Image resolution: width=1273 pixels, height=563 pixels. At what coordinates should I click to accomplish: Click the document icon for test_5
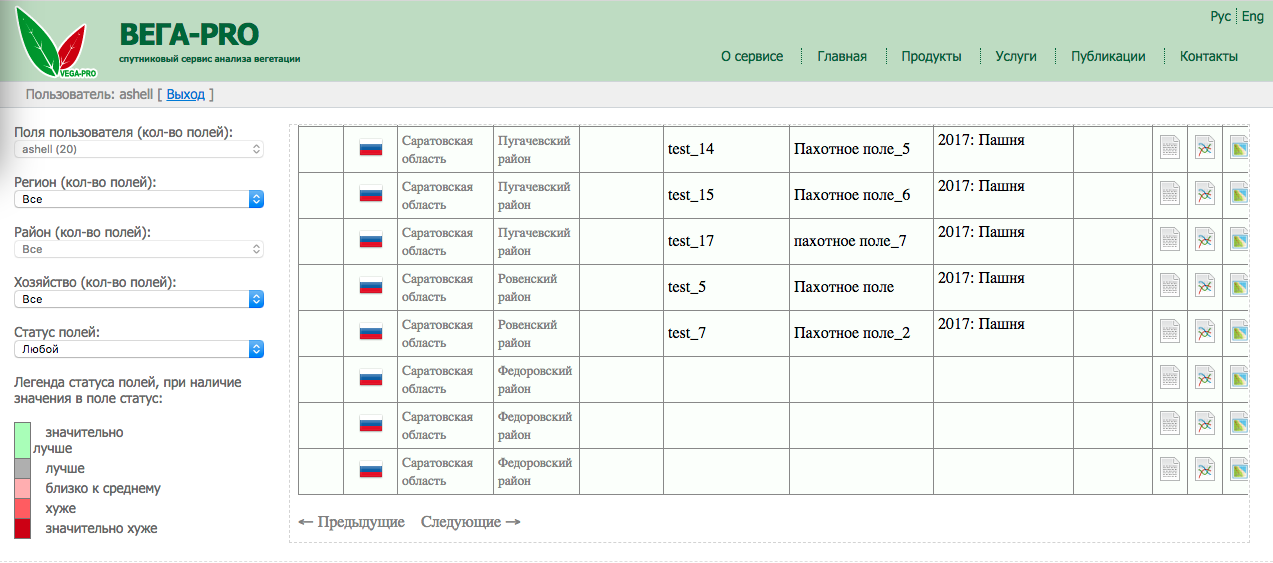1169,287
